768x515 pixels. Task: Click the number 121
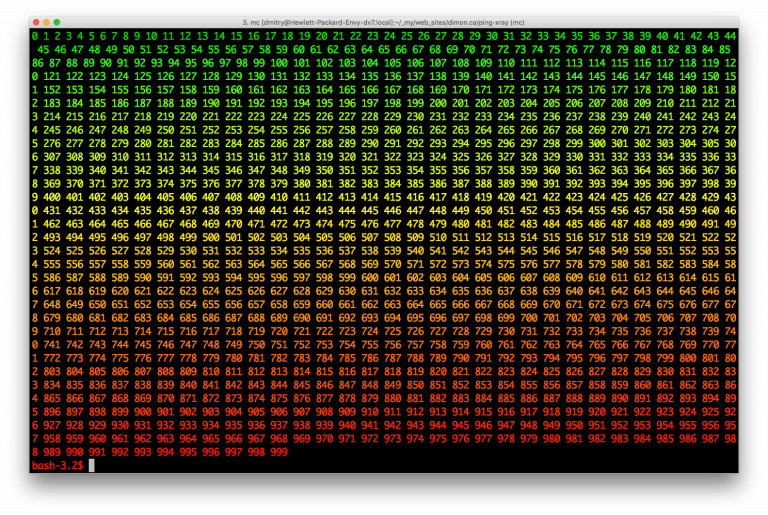[x=51, y=76]
